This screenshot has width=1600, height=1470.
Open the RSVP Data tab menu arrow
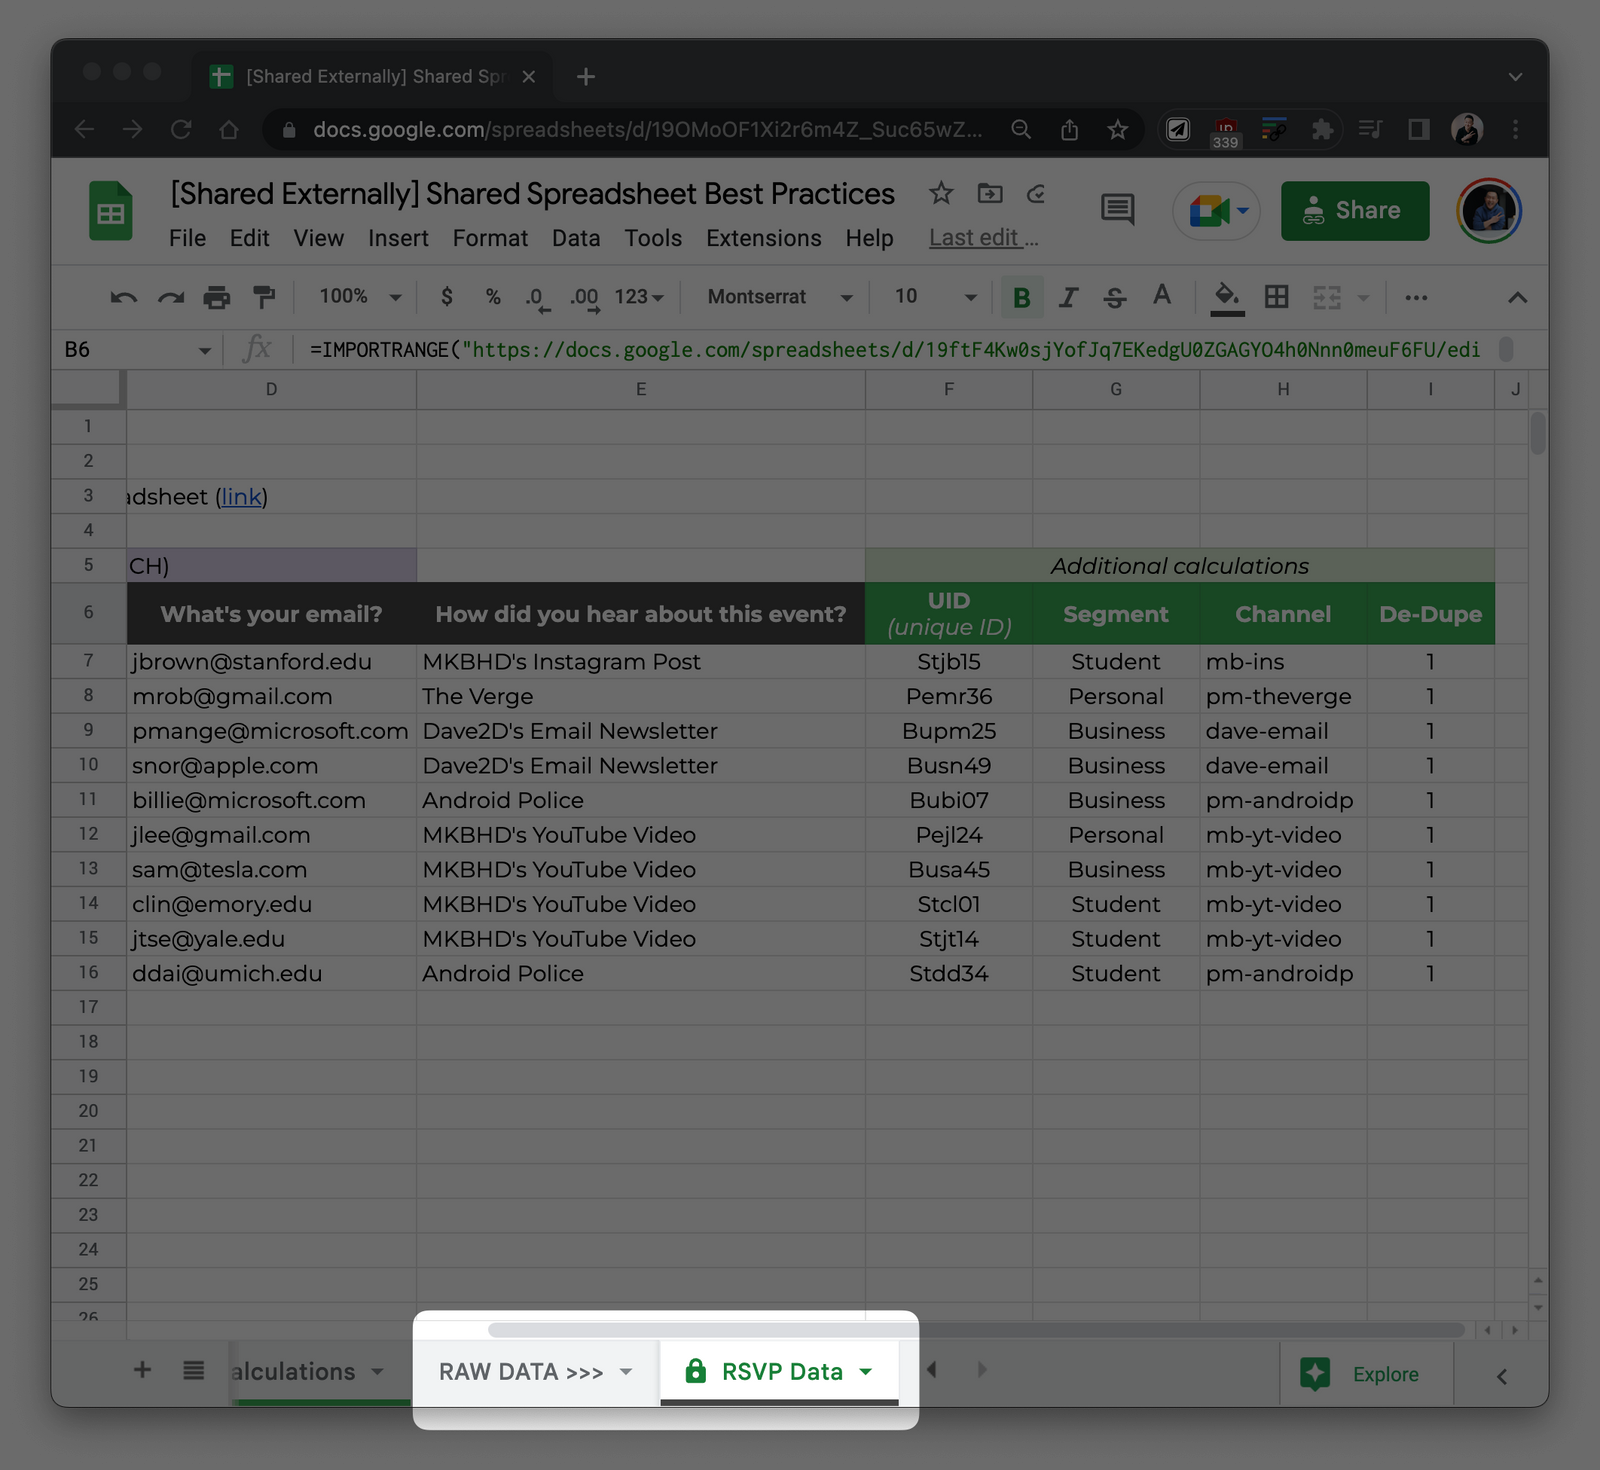(x=866, y=1371)
